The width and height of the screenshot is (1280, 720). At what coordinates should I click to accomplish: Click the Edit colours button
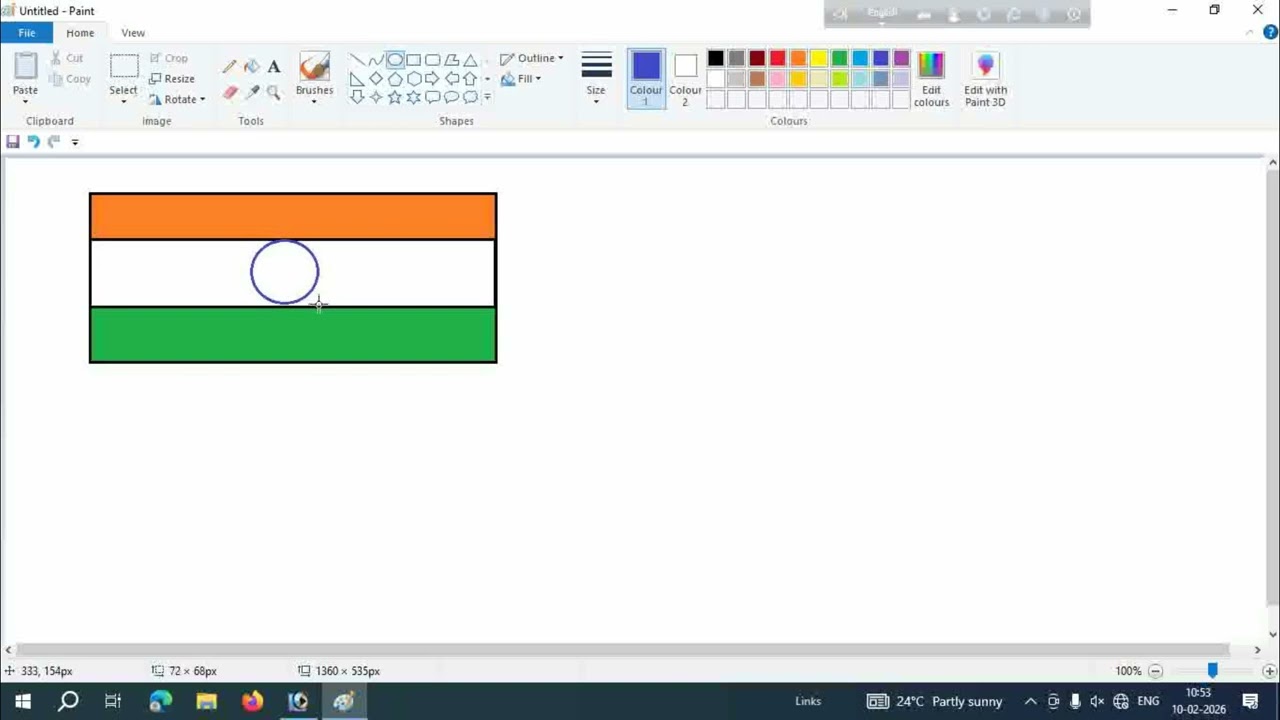tap(931, 79)
